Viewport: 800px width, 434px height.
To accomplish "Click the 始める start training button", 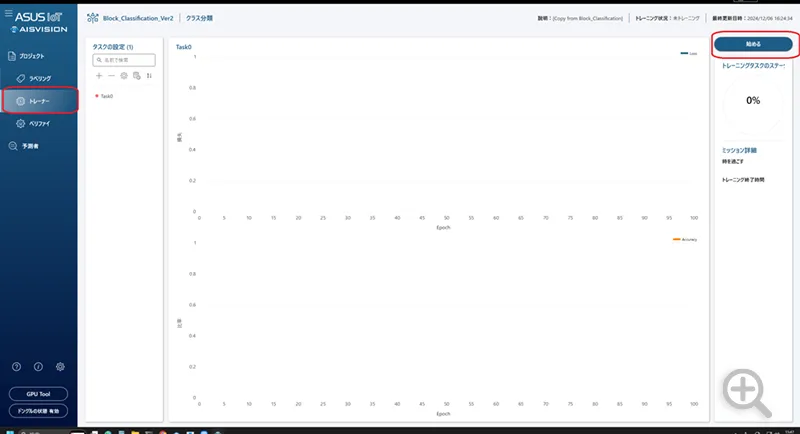I will (753, 44).
